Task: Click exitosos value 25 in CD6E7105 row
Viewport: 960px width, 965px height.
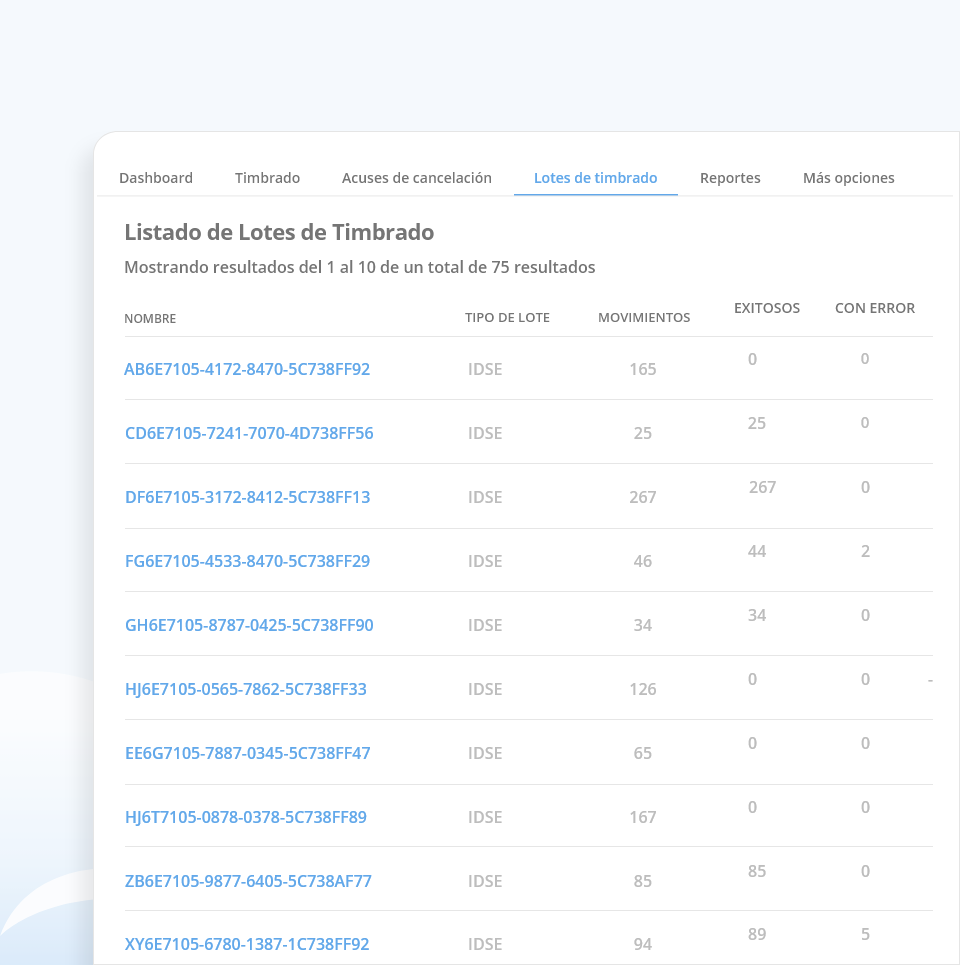Action: (757, 423)
